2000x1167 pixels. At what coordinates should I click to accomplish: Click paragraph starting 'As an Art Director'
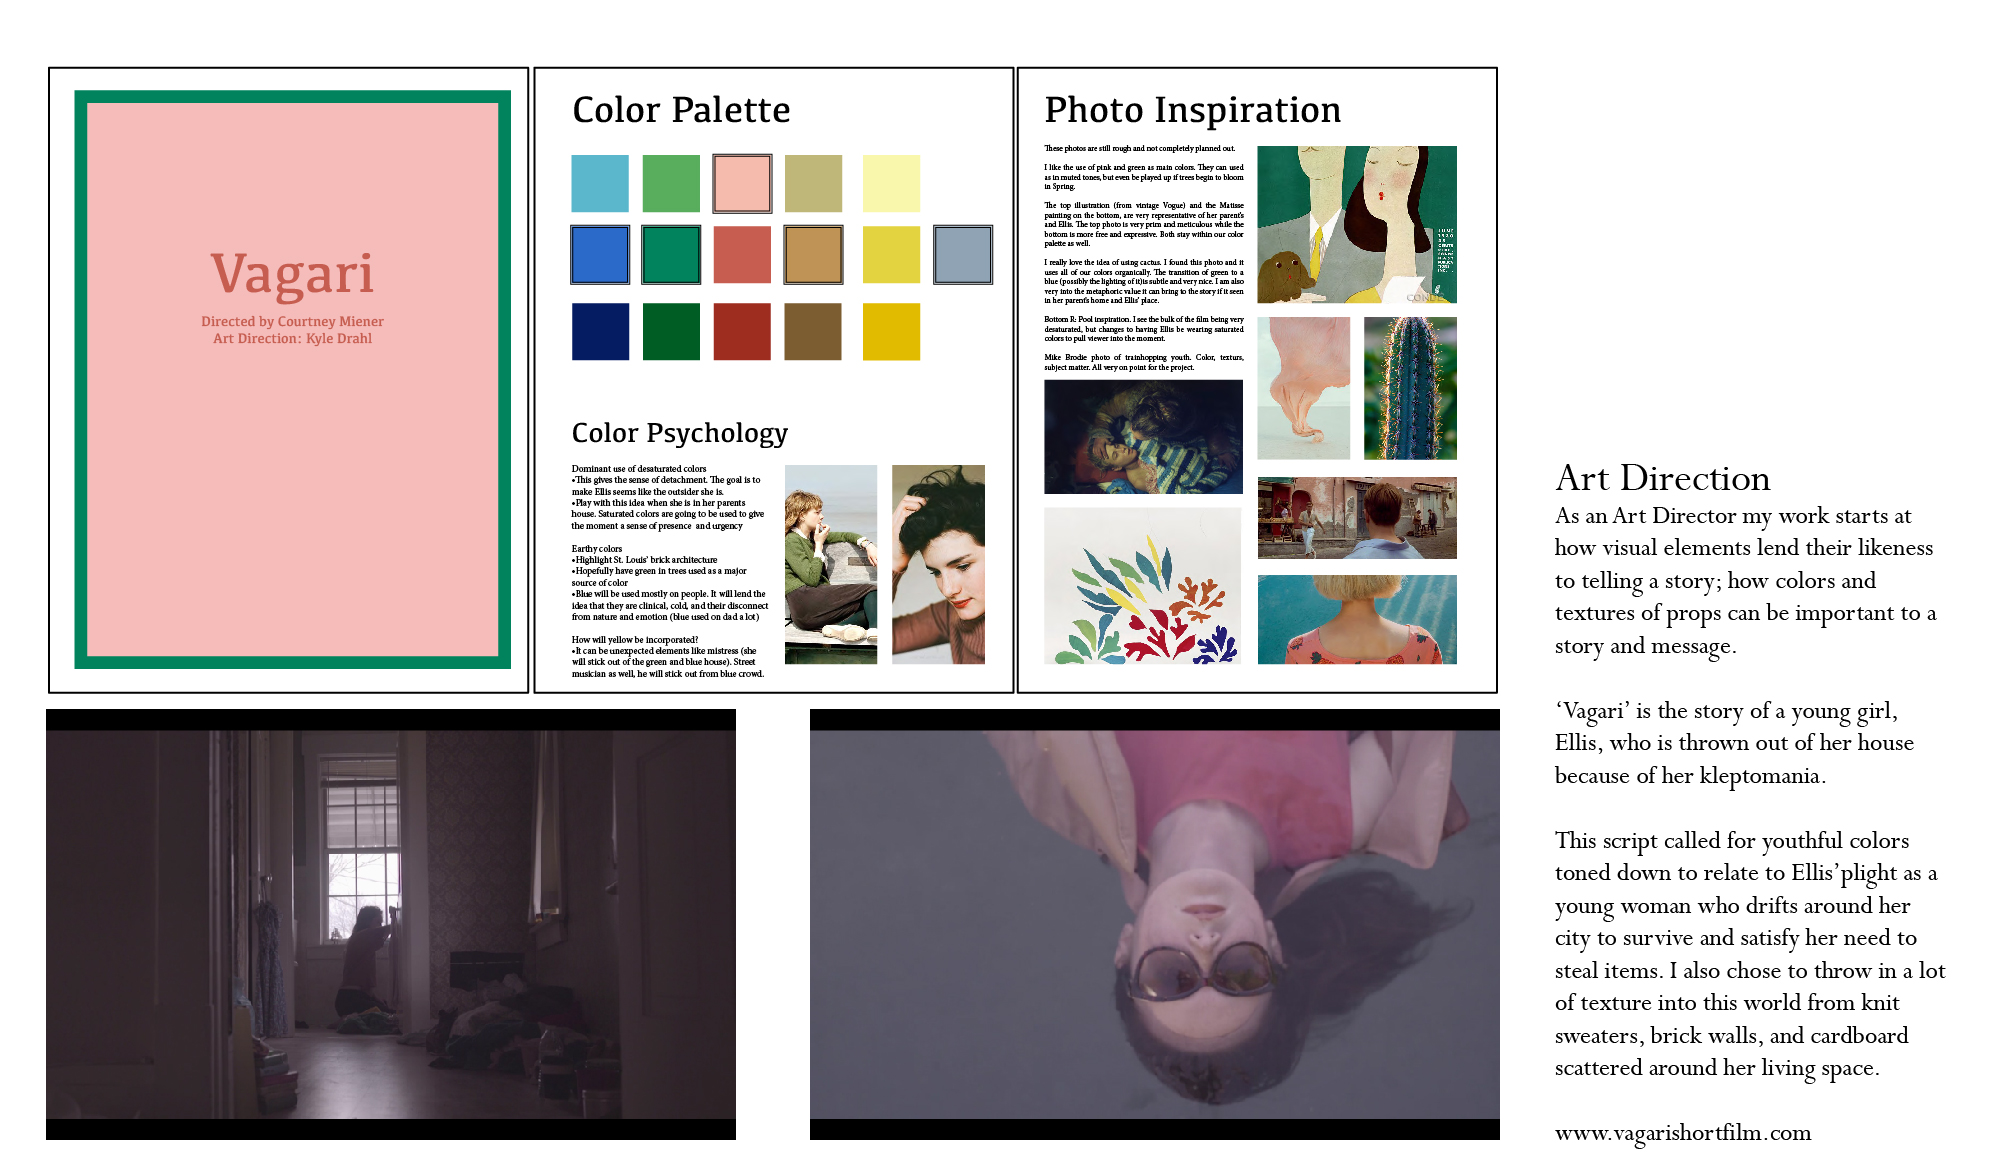click(1746, 581)
